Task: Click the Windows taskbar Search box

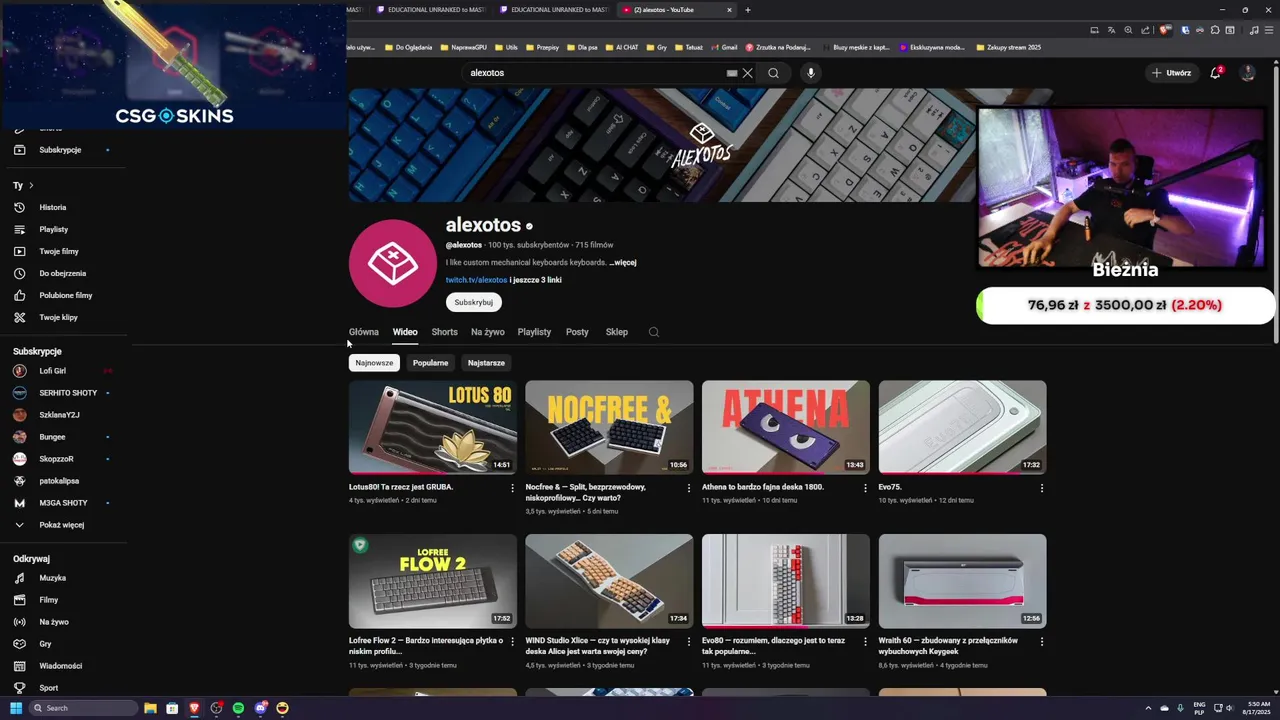Action: coord(83,708)
